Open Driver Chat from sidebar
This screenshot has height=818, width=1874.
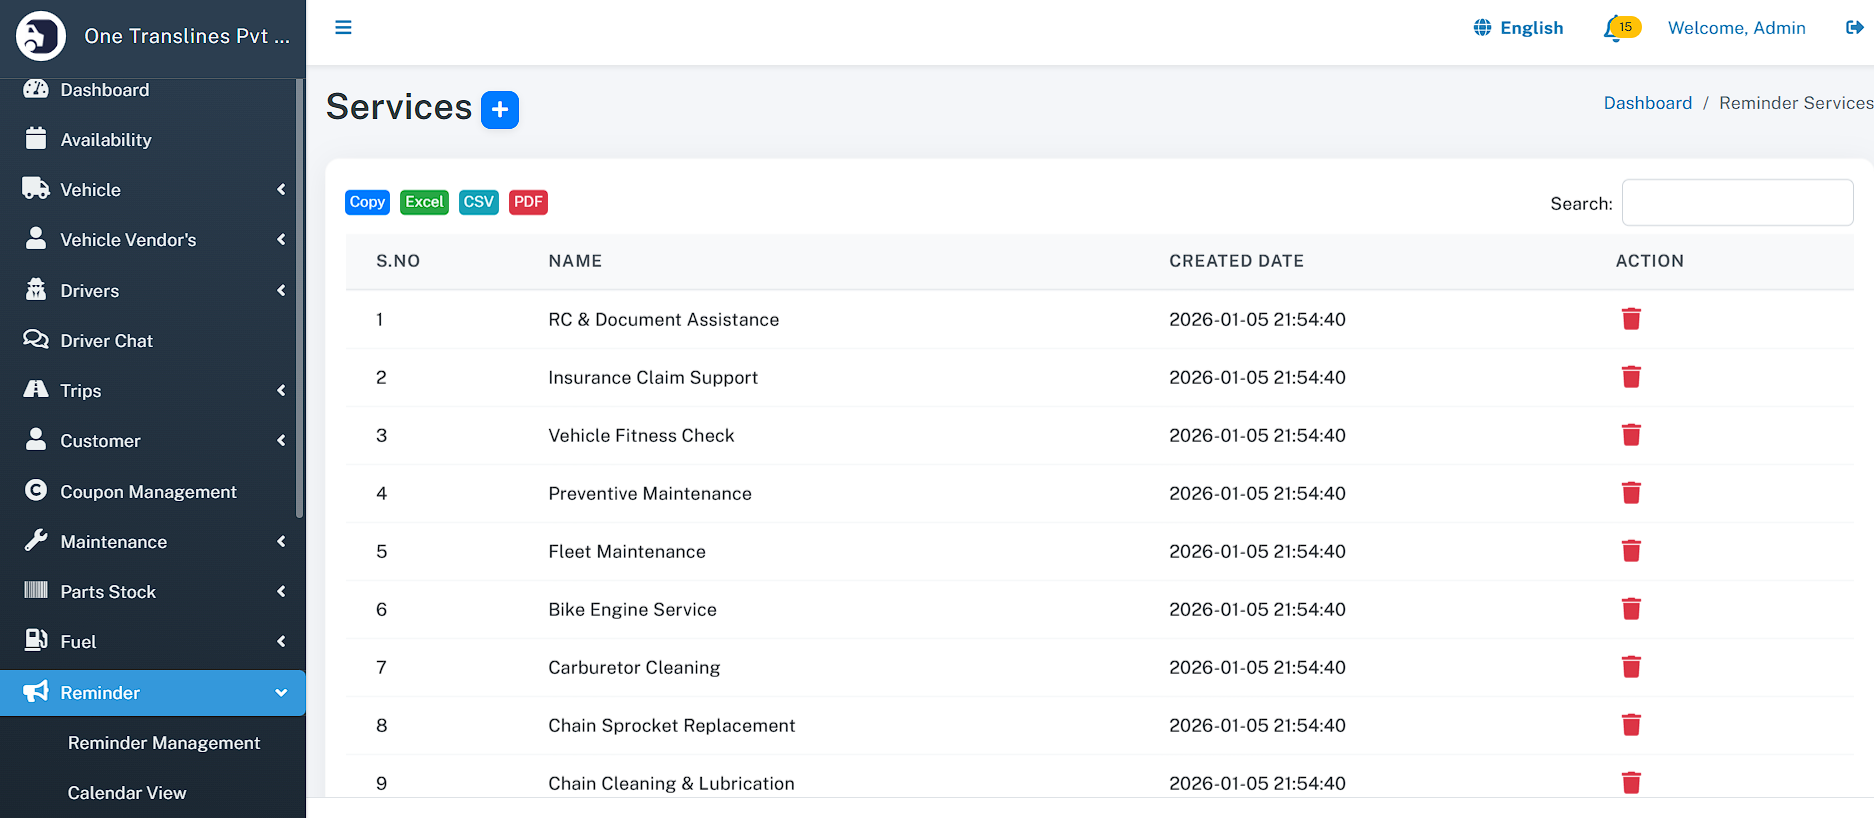click(106, 341)
